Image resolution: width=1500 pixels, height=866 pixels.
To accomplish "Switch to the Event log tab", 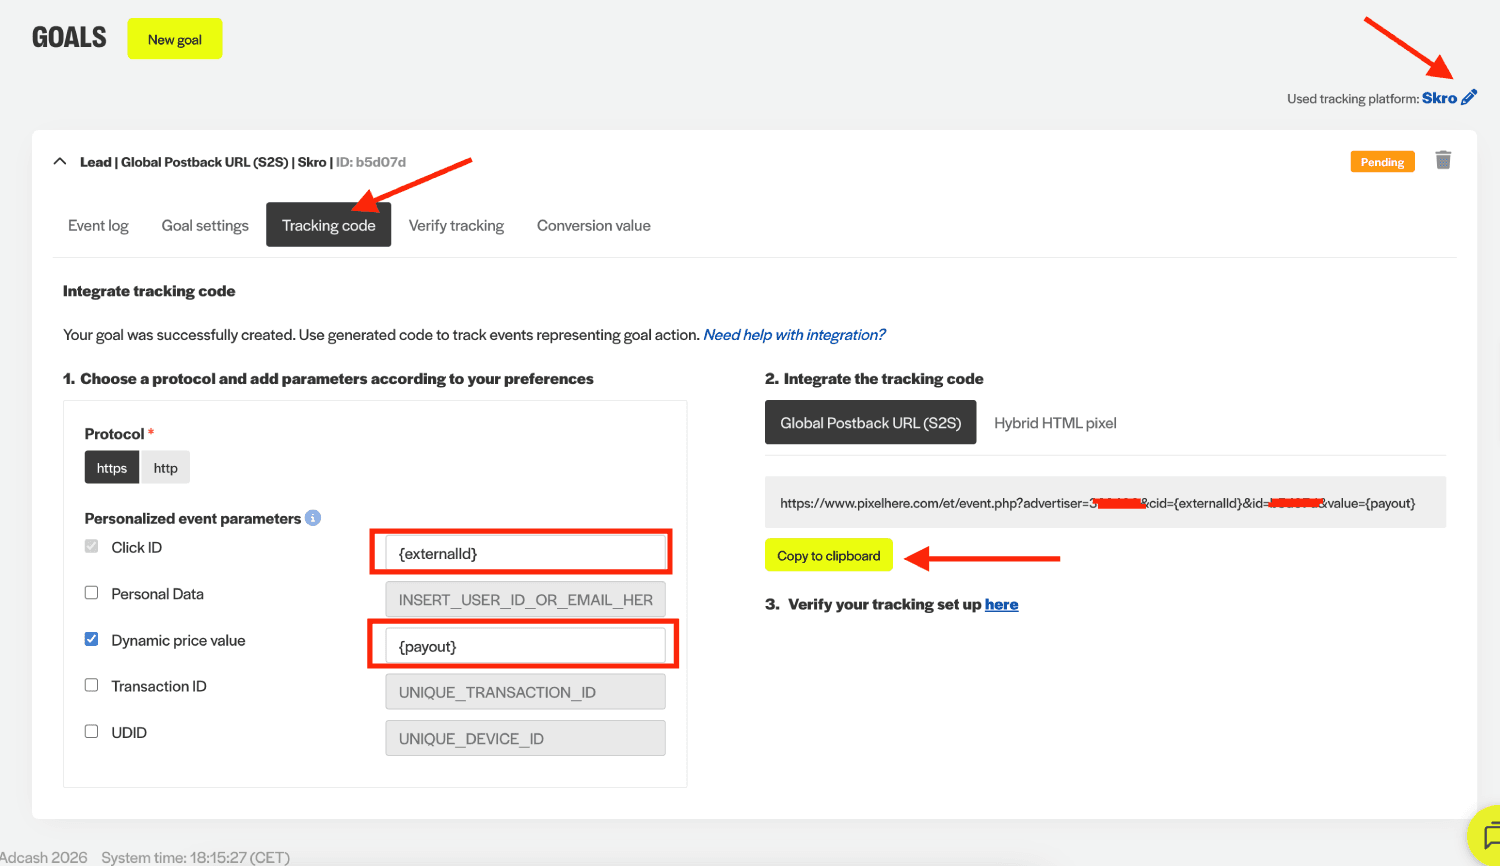I will (x=98, y=225).
